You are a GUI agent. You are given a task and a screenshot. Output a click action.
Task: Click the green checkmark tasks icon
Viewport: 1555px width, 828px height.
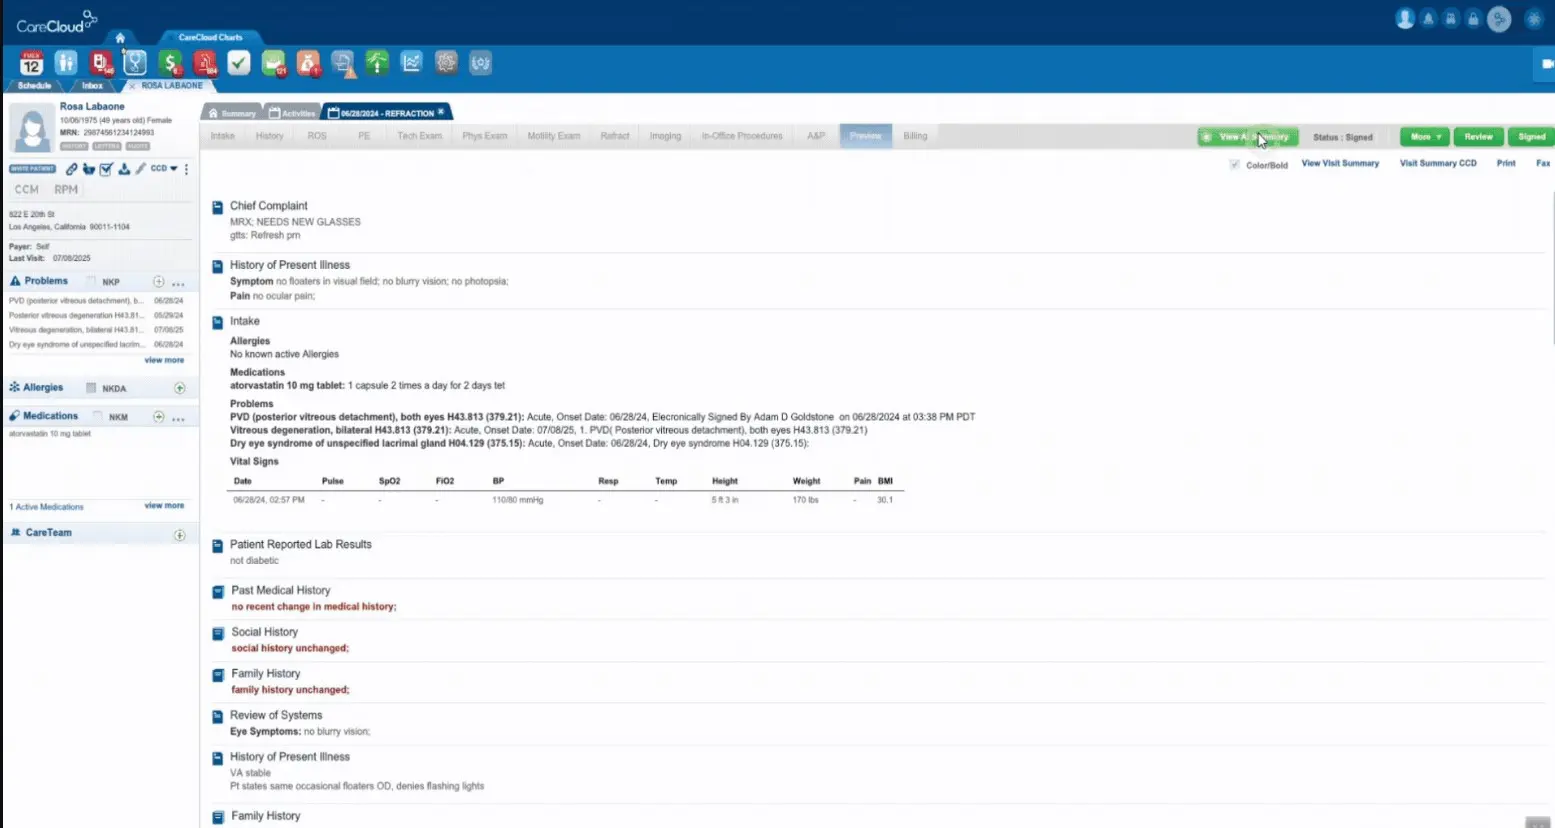239,62
